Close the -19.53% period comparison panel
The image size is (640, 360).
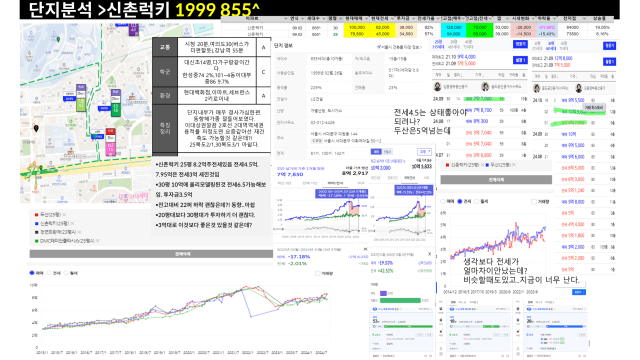click(429, 254)
